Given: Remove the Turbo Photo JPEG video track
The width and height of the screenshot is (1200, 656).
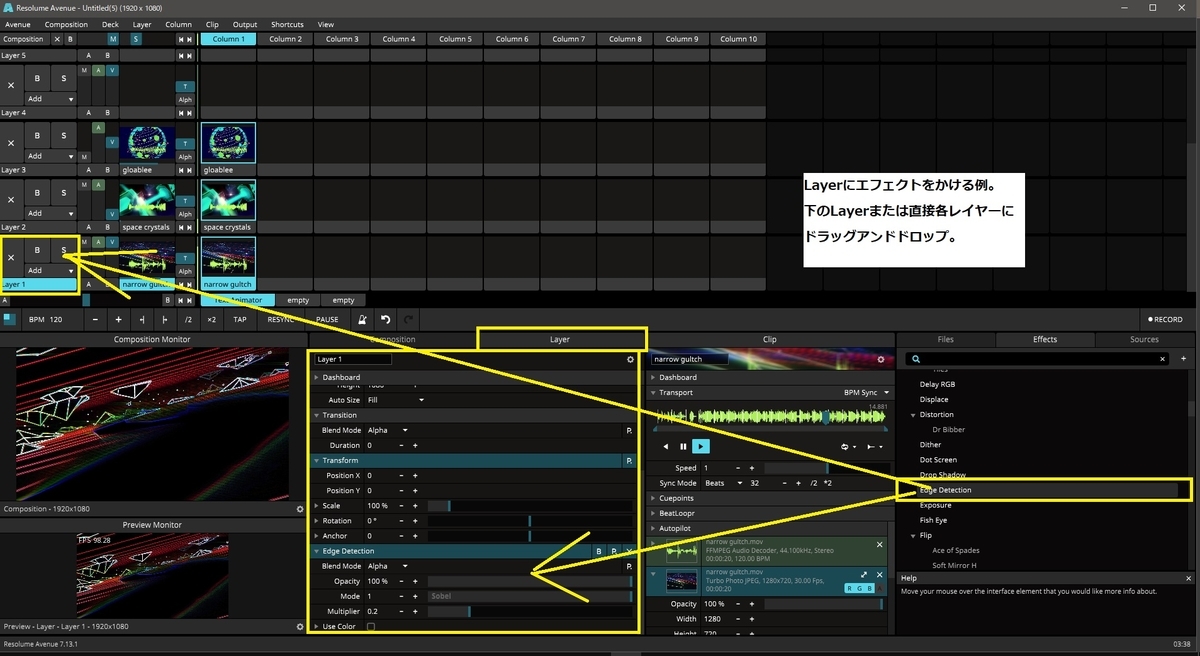Looking at the screenshot, I should [880, 575].
